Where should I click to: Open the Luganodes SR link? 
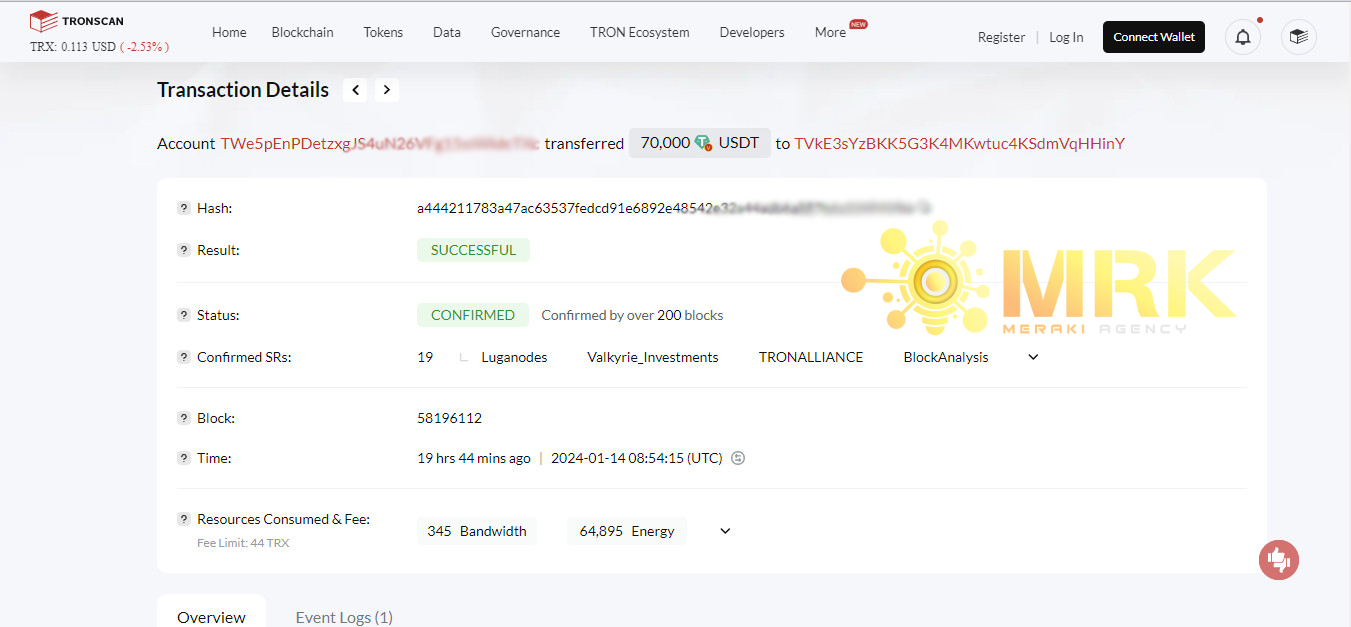pyautogui.click(x=514, y=357)
